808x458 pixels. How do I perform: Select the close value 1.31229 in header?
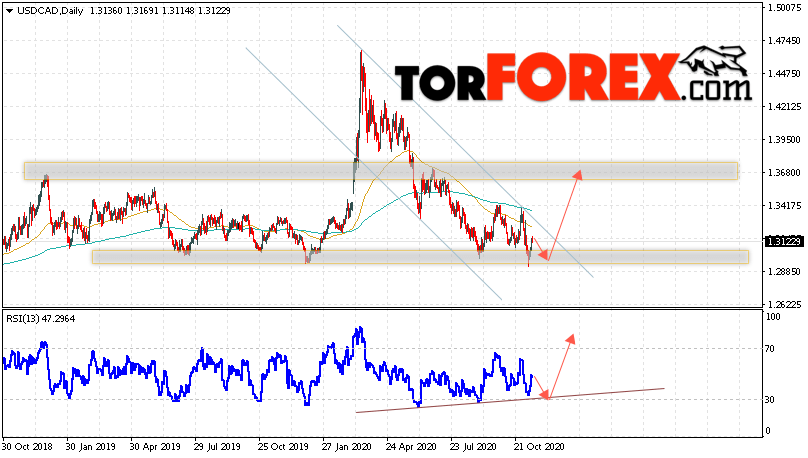pyautogui.click(x=214, y=11)
